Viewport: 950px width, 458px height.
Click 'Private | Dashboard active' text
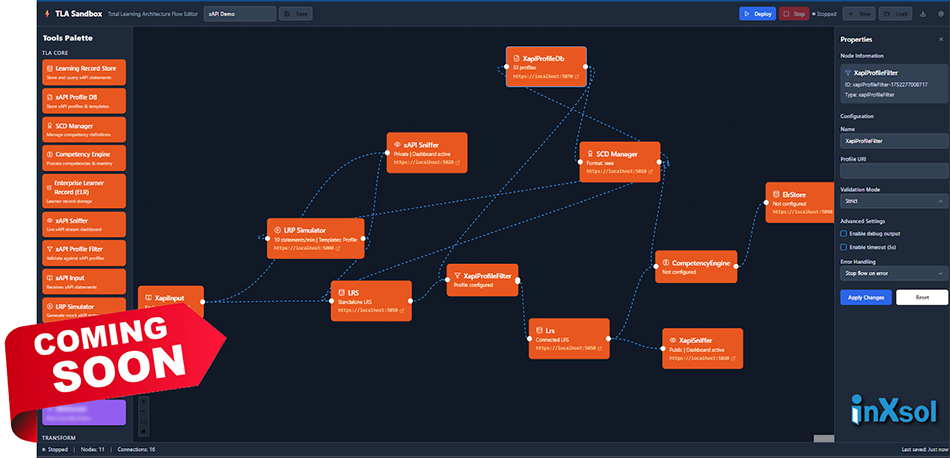click(x=422, y=154)
